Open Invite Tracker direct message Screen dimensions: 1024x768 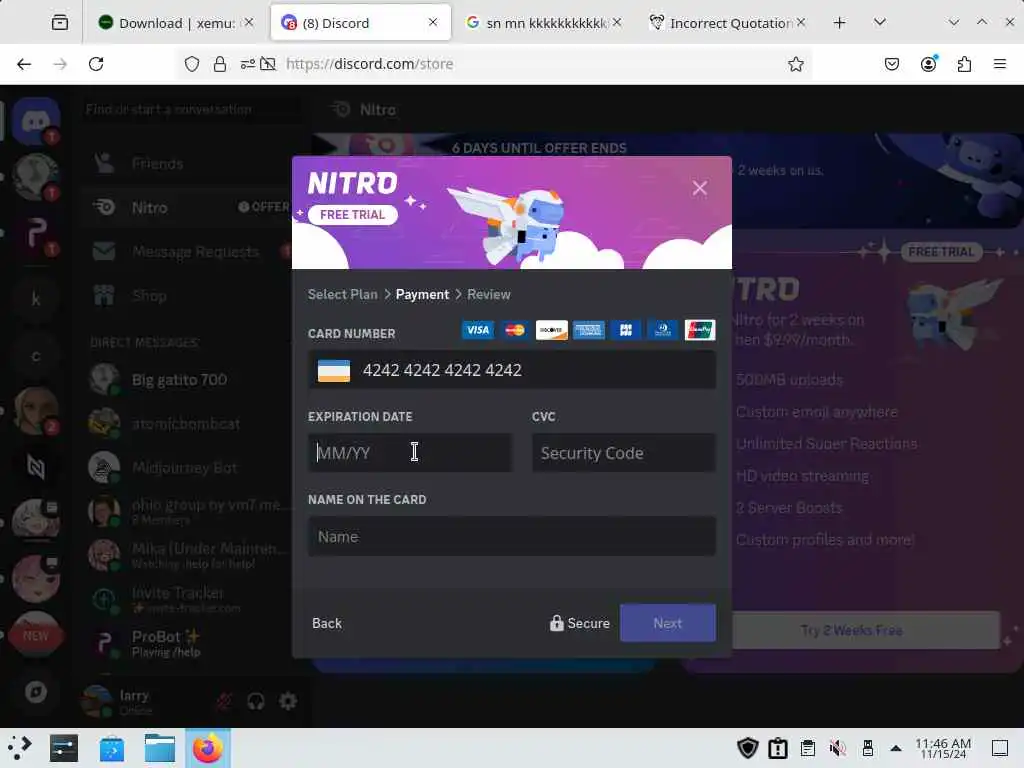(189, 600)
